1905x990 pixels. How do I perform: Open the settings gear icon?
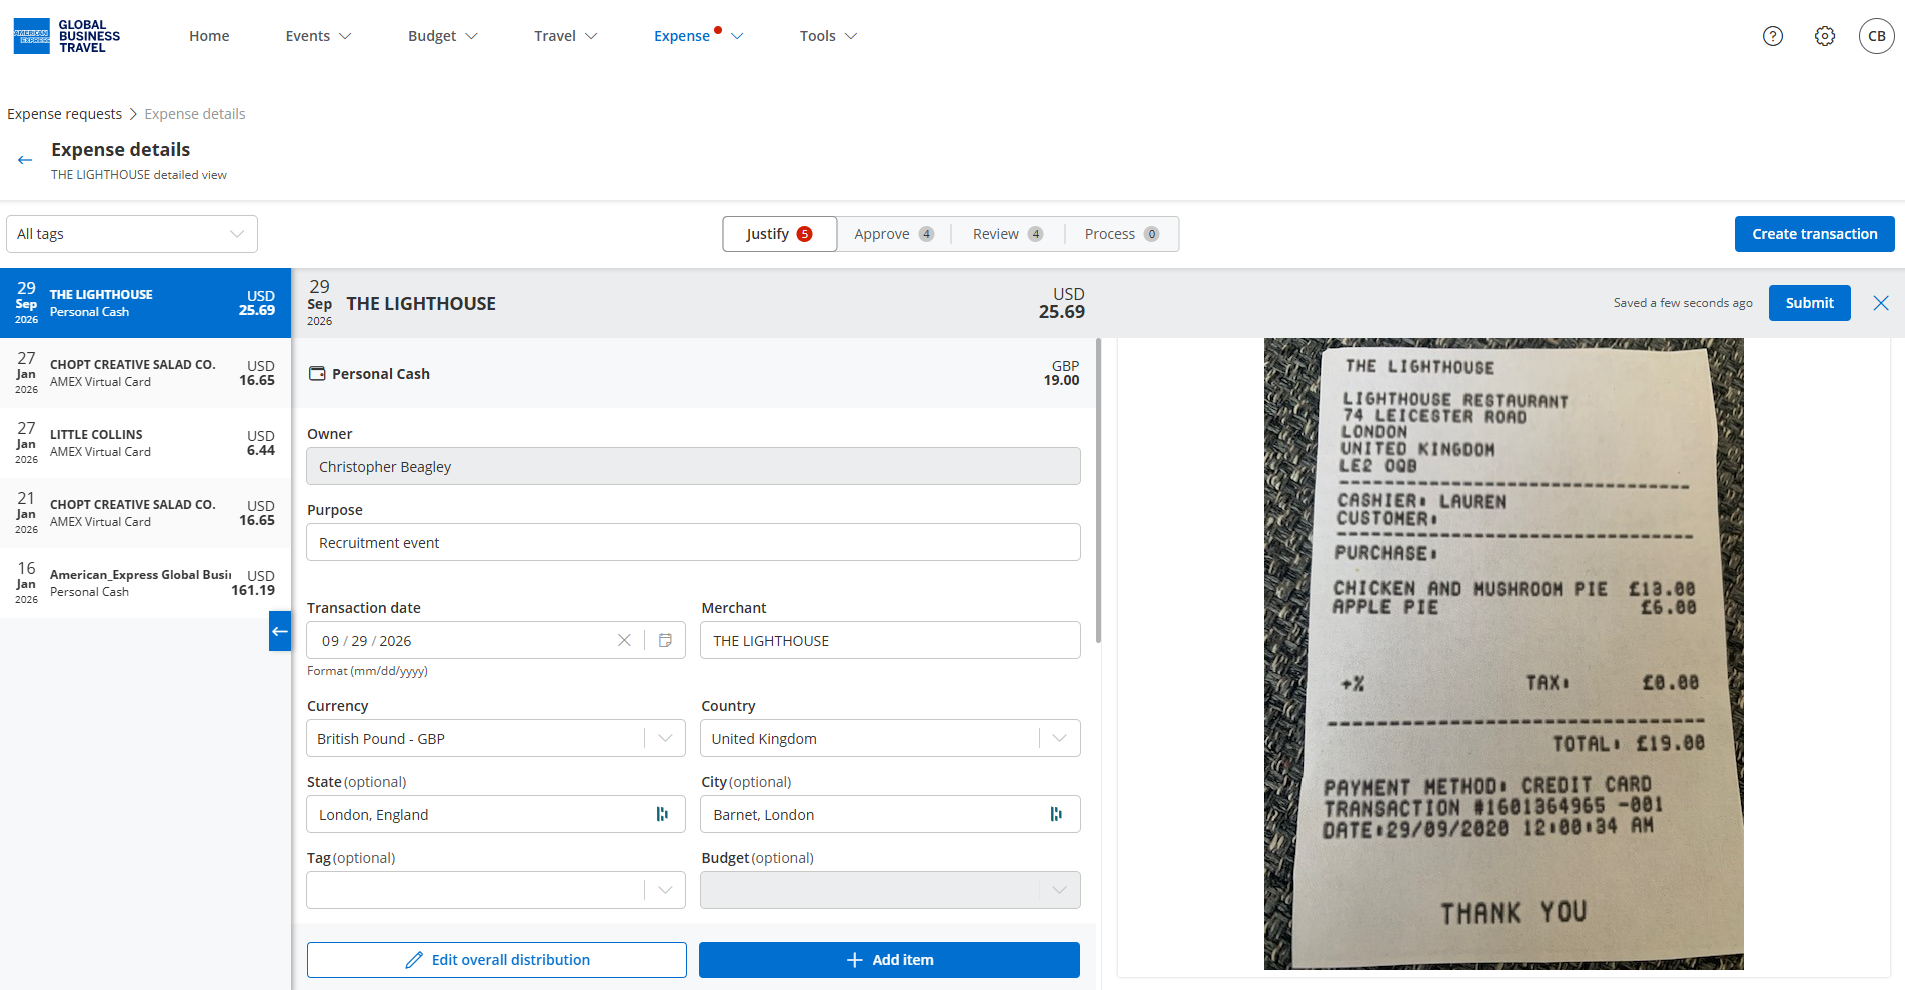pos(1825,36)
